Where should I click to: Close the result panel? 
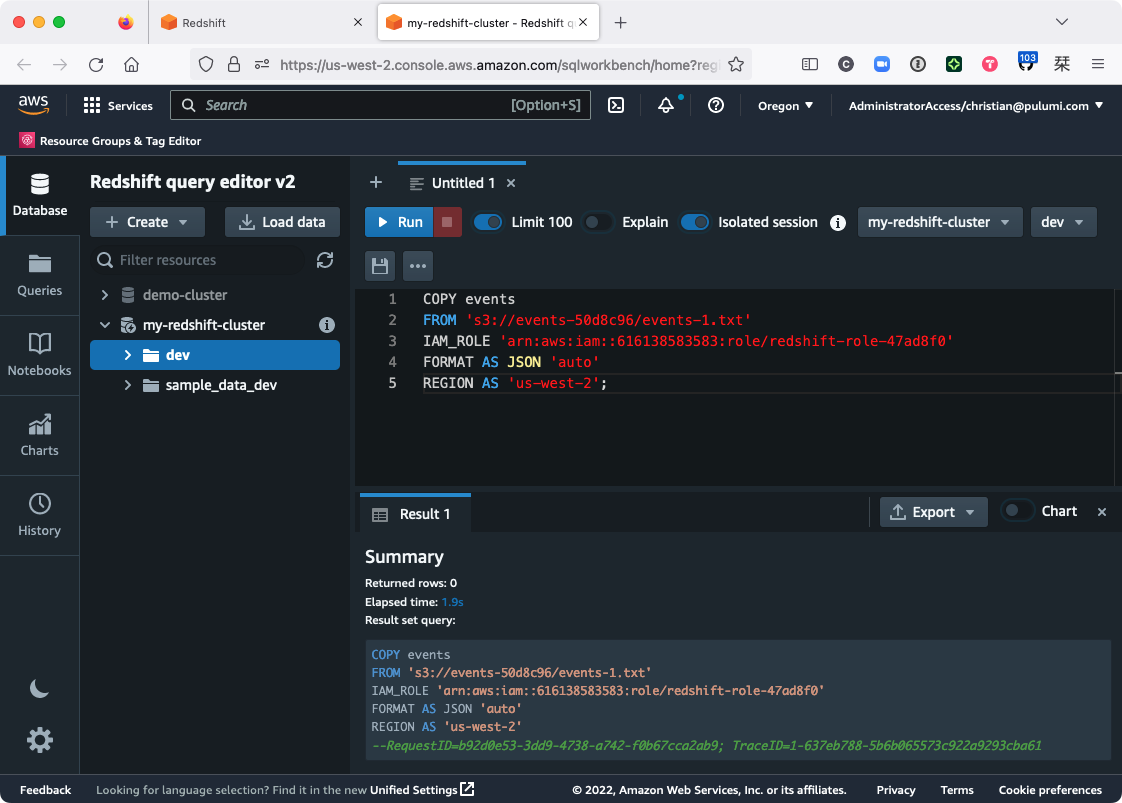coord(1102,512)
